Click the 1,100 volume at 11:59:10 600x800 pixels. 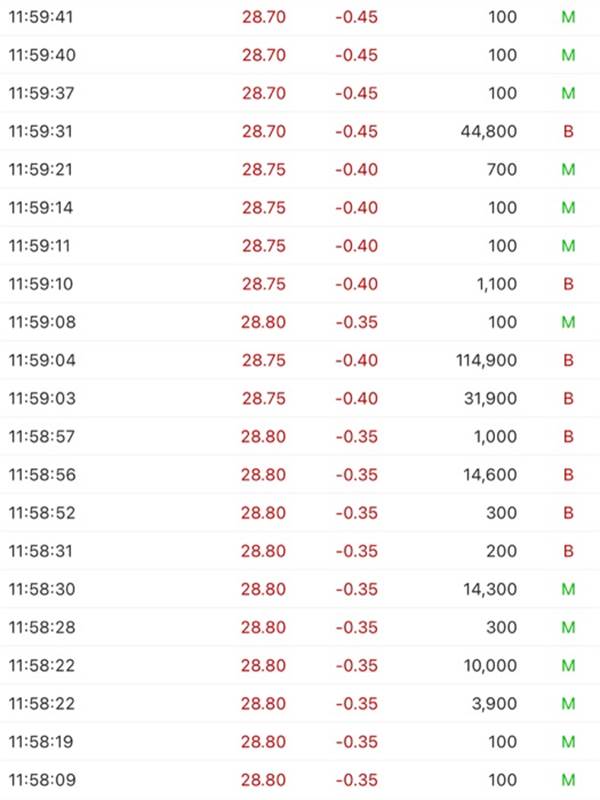pos(496,285)
